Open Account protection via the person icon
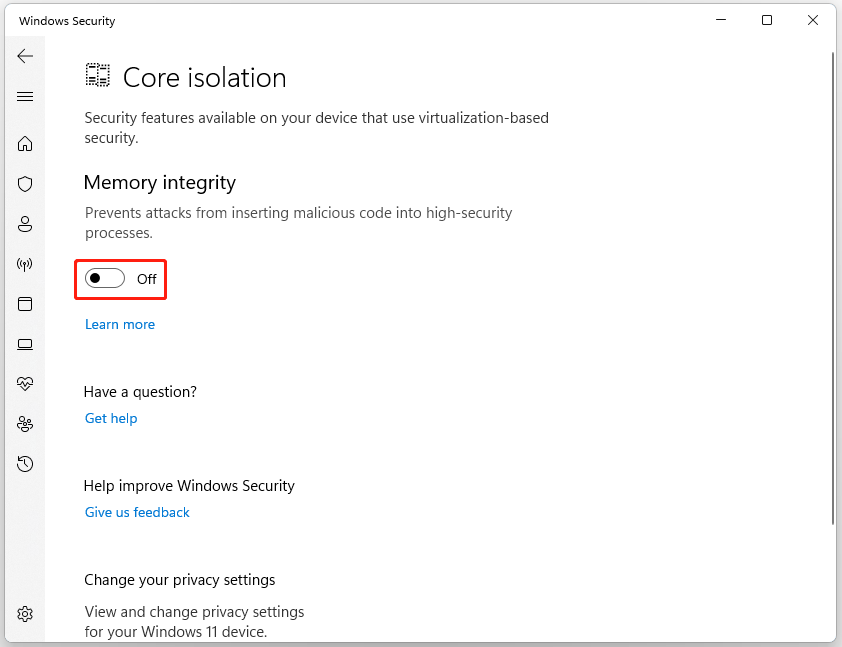Image resolution: width=842 pixels, height=647 pixels. pyautogui.click(x=24, y=224)
